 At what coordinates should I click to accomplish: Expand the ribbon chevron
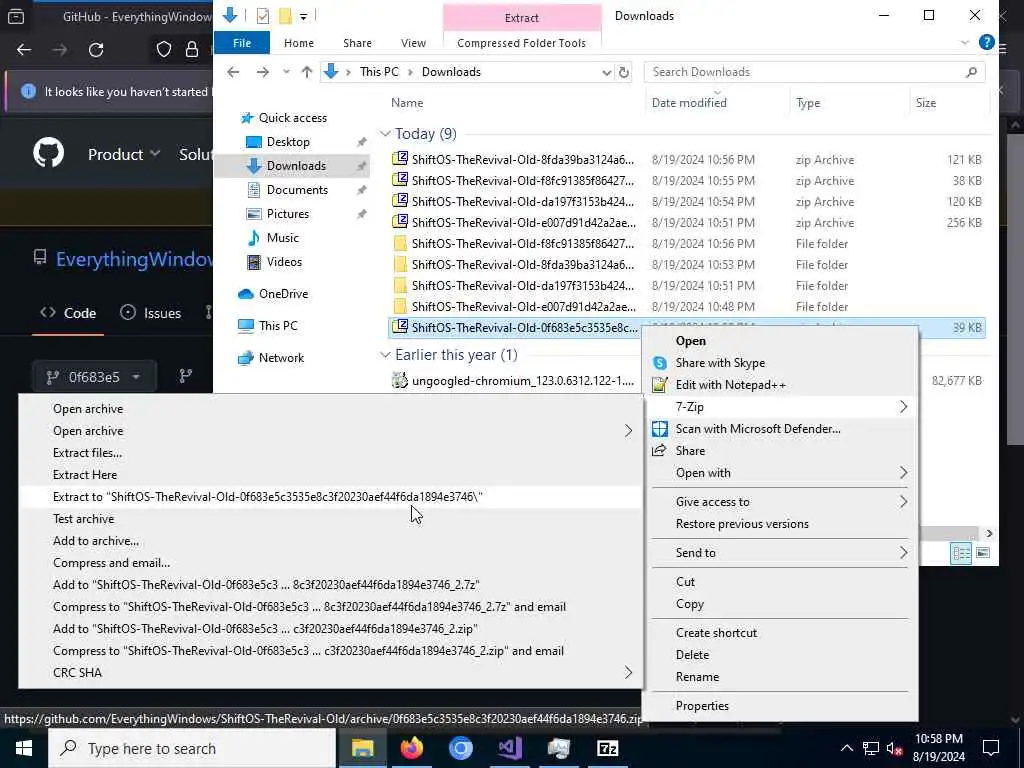(965, 43)
